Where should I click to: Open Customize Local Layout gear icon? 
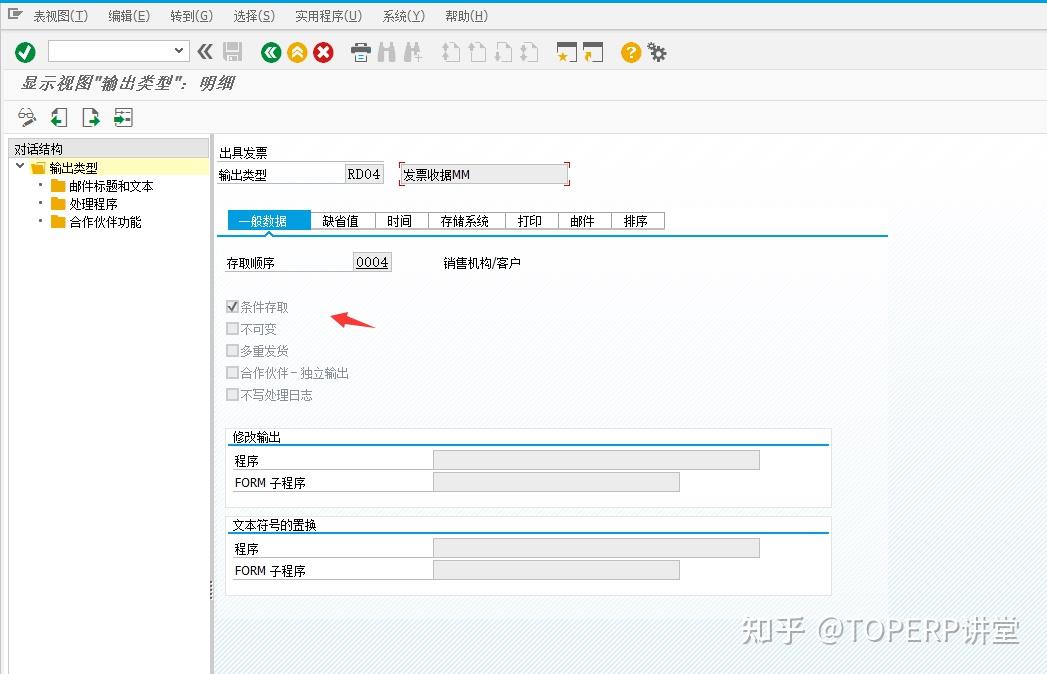(657, 51)
